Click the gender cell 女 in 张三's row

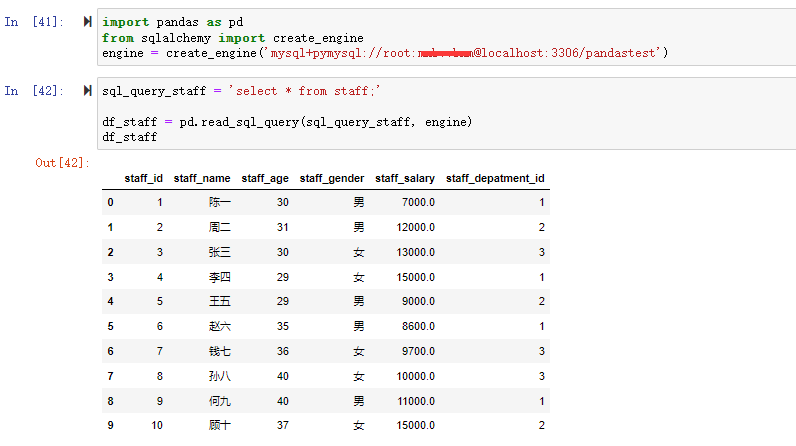(359, 252)
